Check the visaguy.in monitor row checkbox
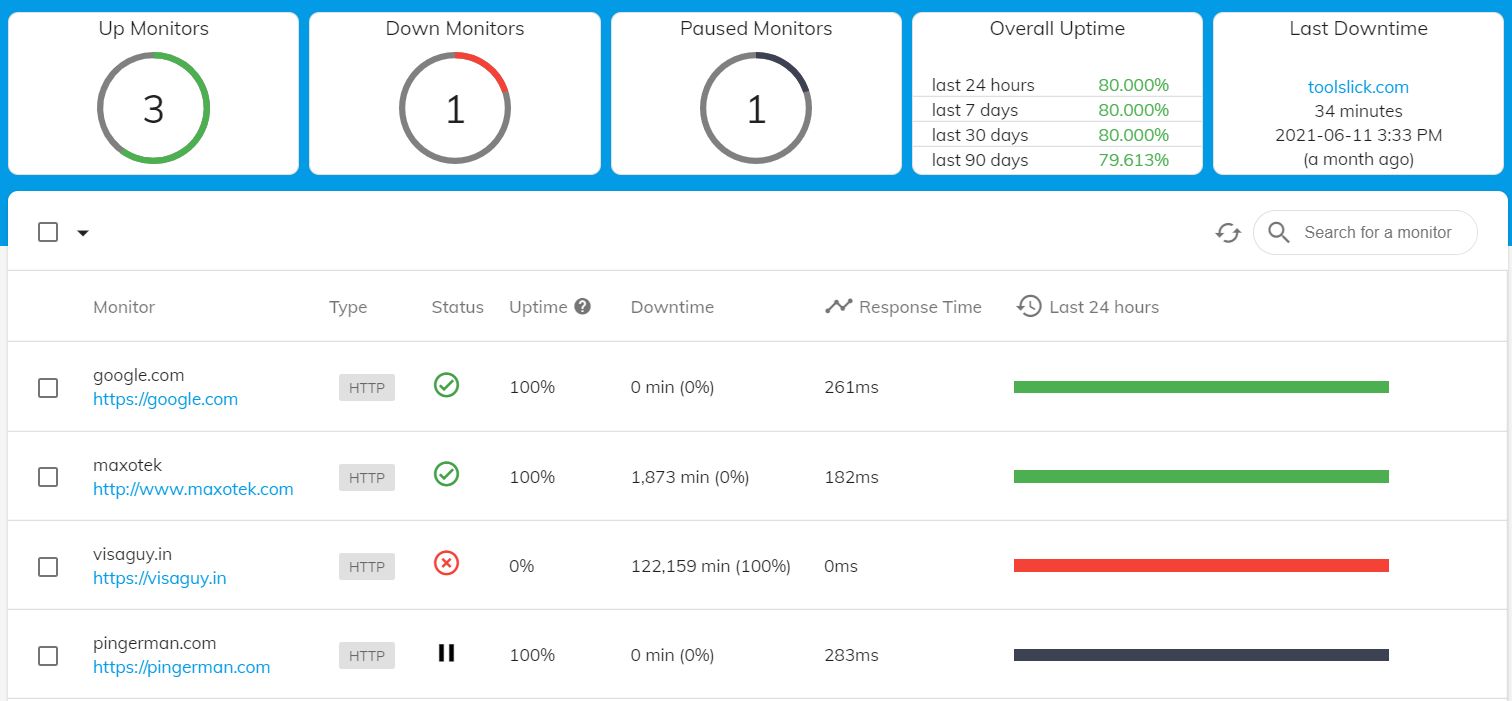 click(x=48, y=566)
